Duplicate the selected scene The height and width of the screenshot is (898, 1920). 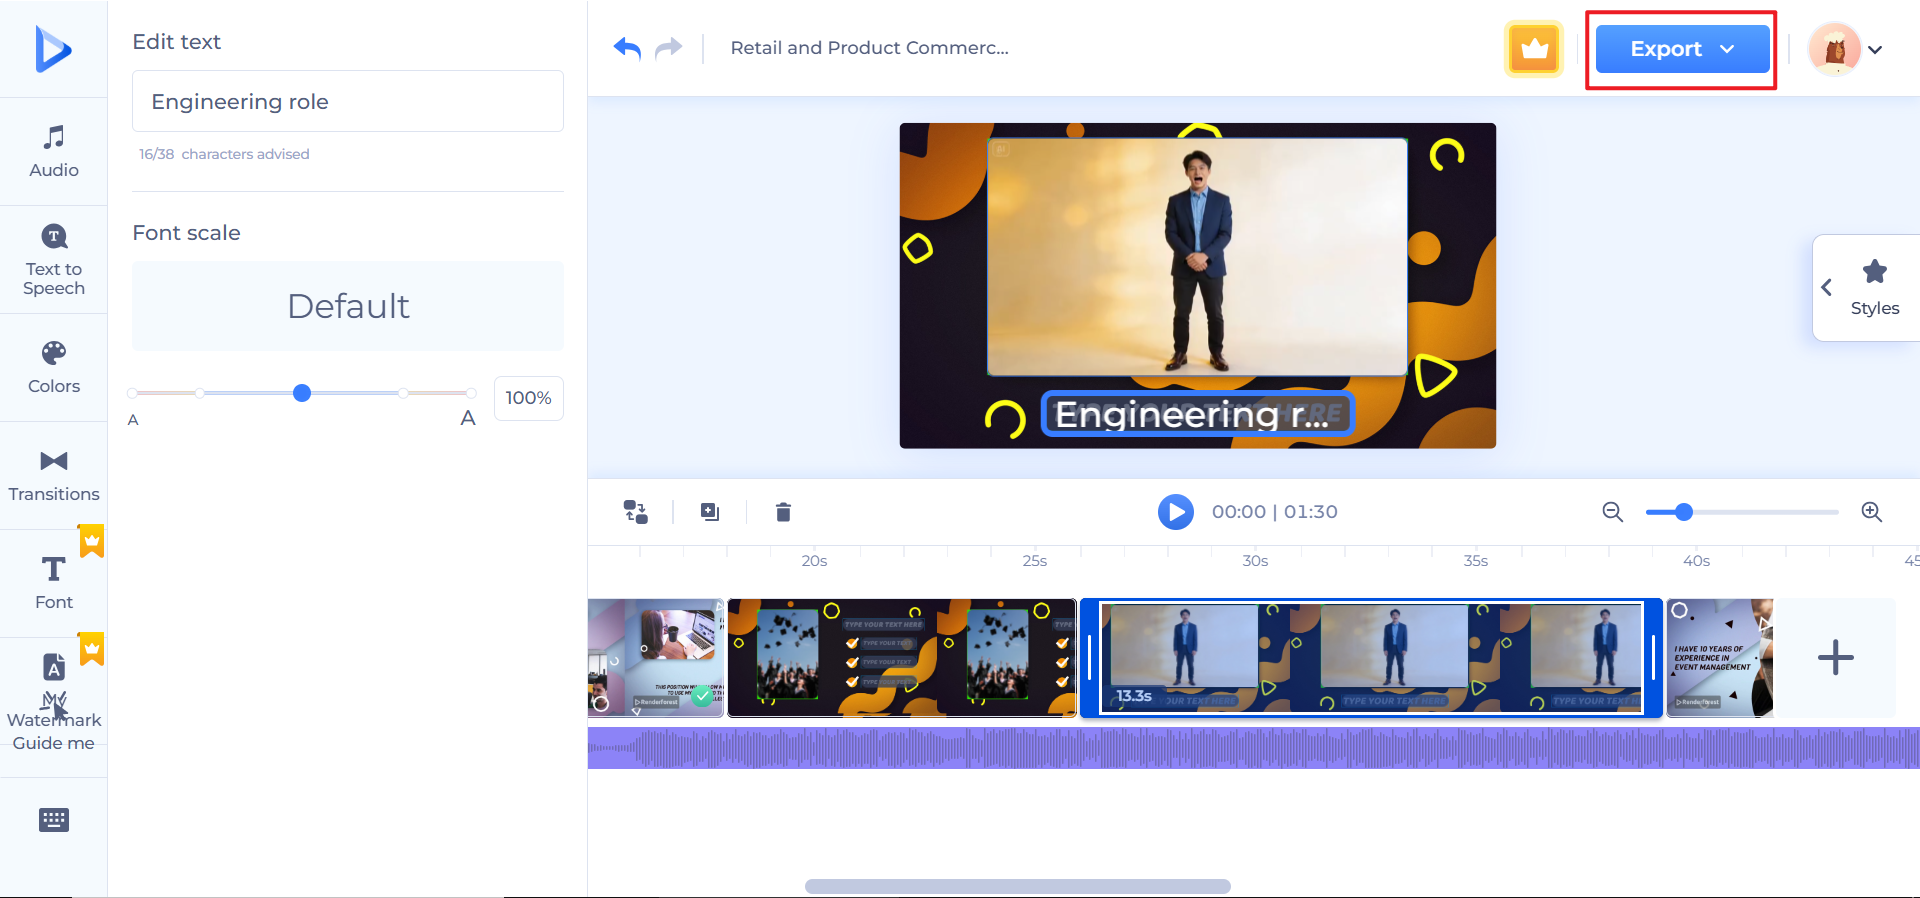coord(710,512)
